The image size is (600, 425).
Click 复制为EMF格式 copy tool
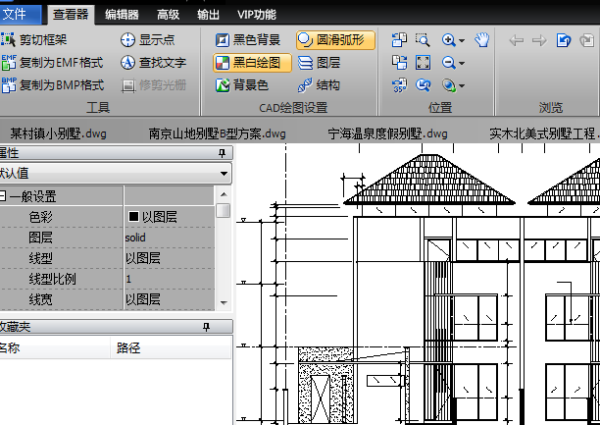[52, 62]
